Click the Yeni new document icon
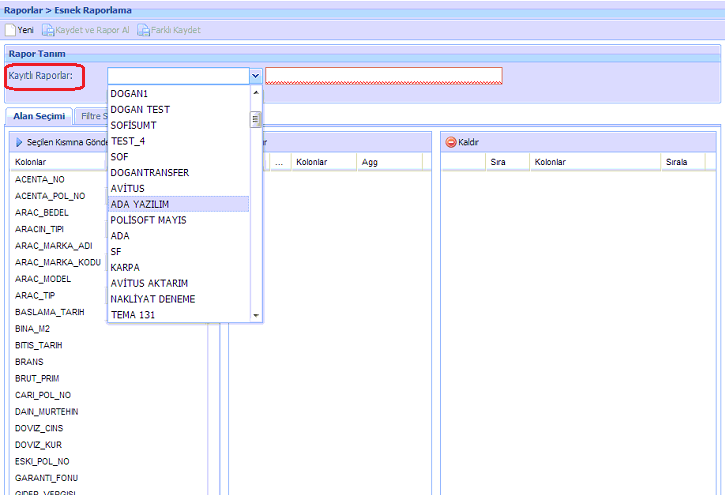Screen dimensions: 725x495 point(11,30)
